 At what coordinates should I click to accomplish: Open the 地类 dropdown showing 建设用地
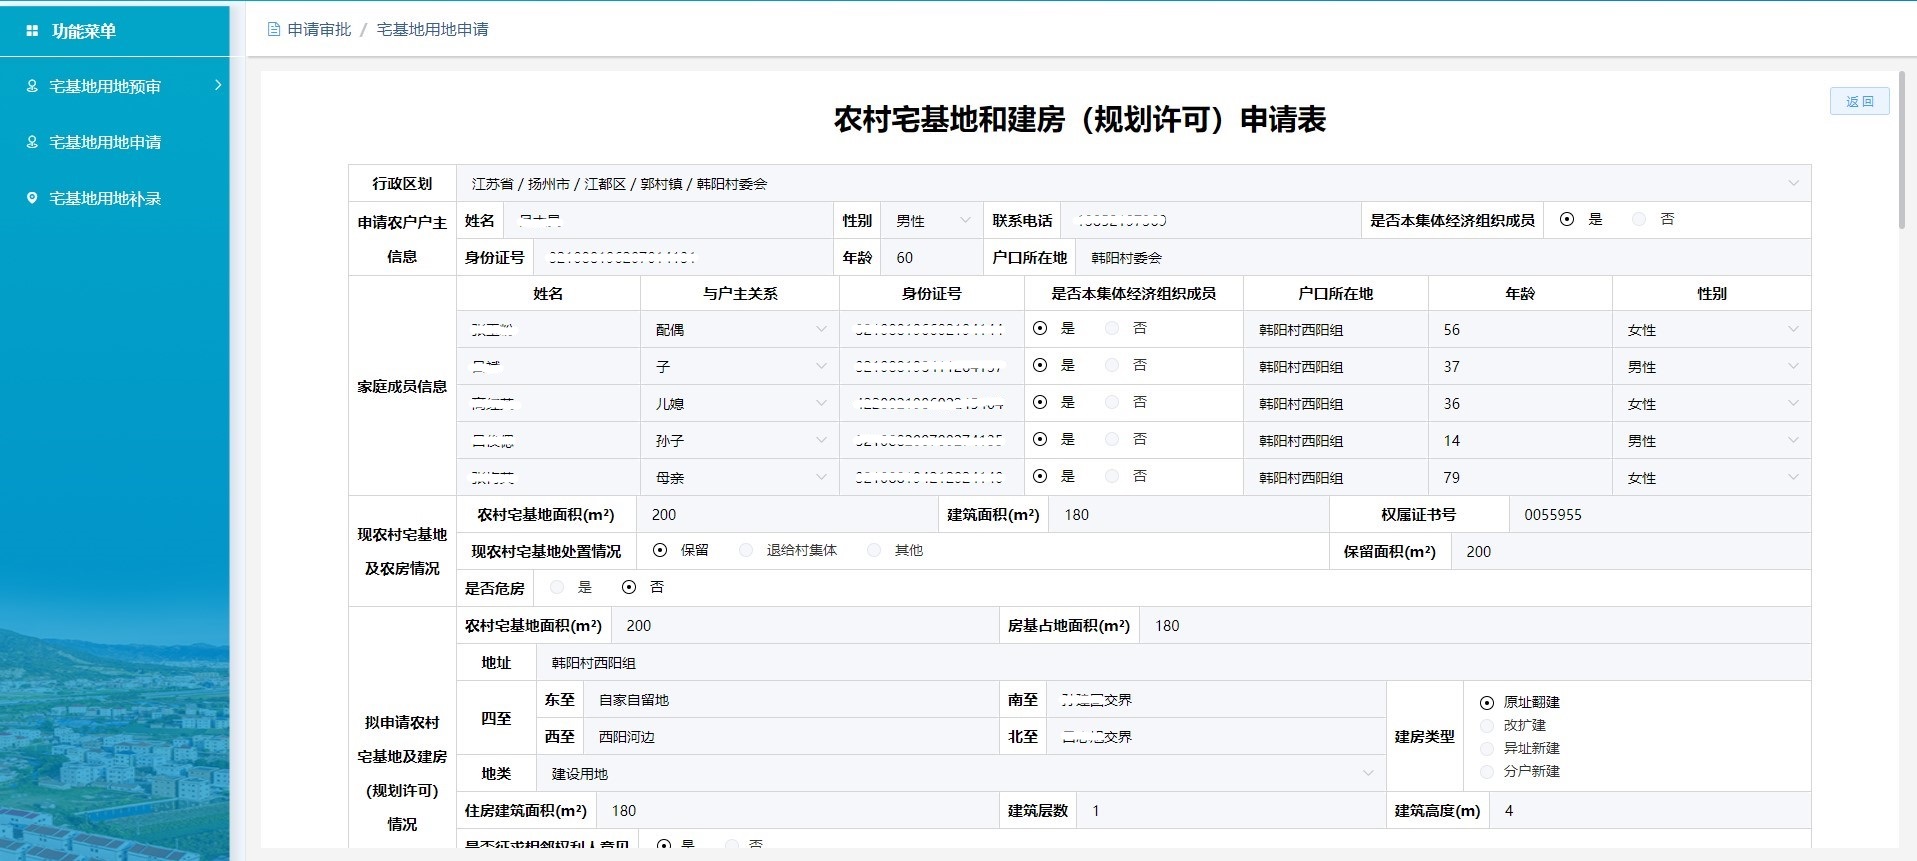pyautogui.click(x=1367, y=774)
